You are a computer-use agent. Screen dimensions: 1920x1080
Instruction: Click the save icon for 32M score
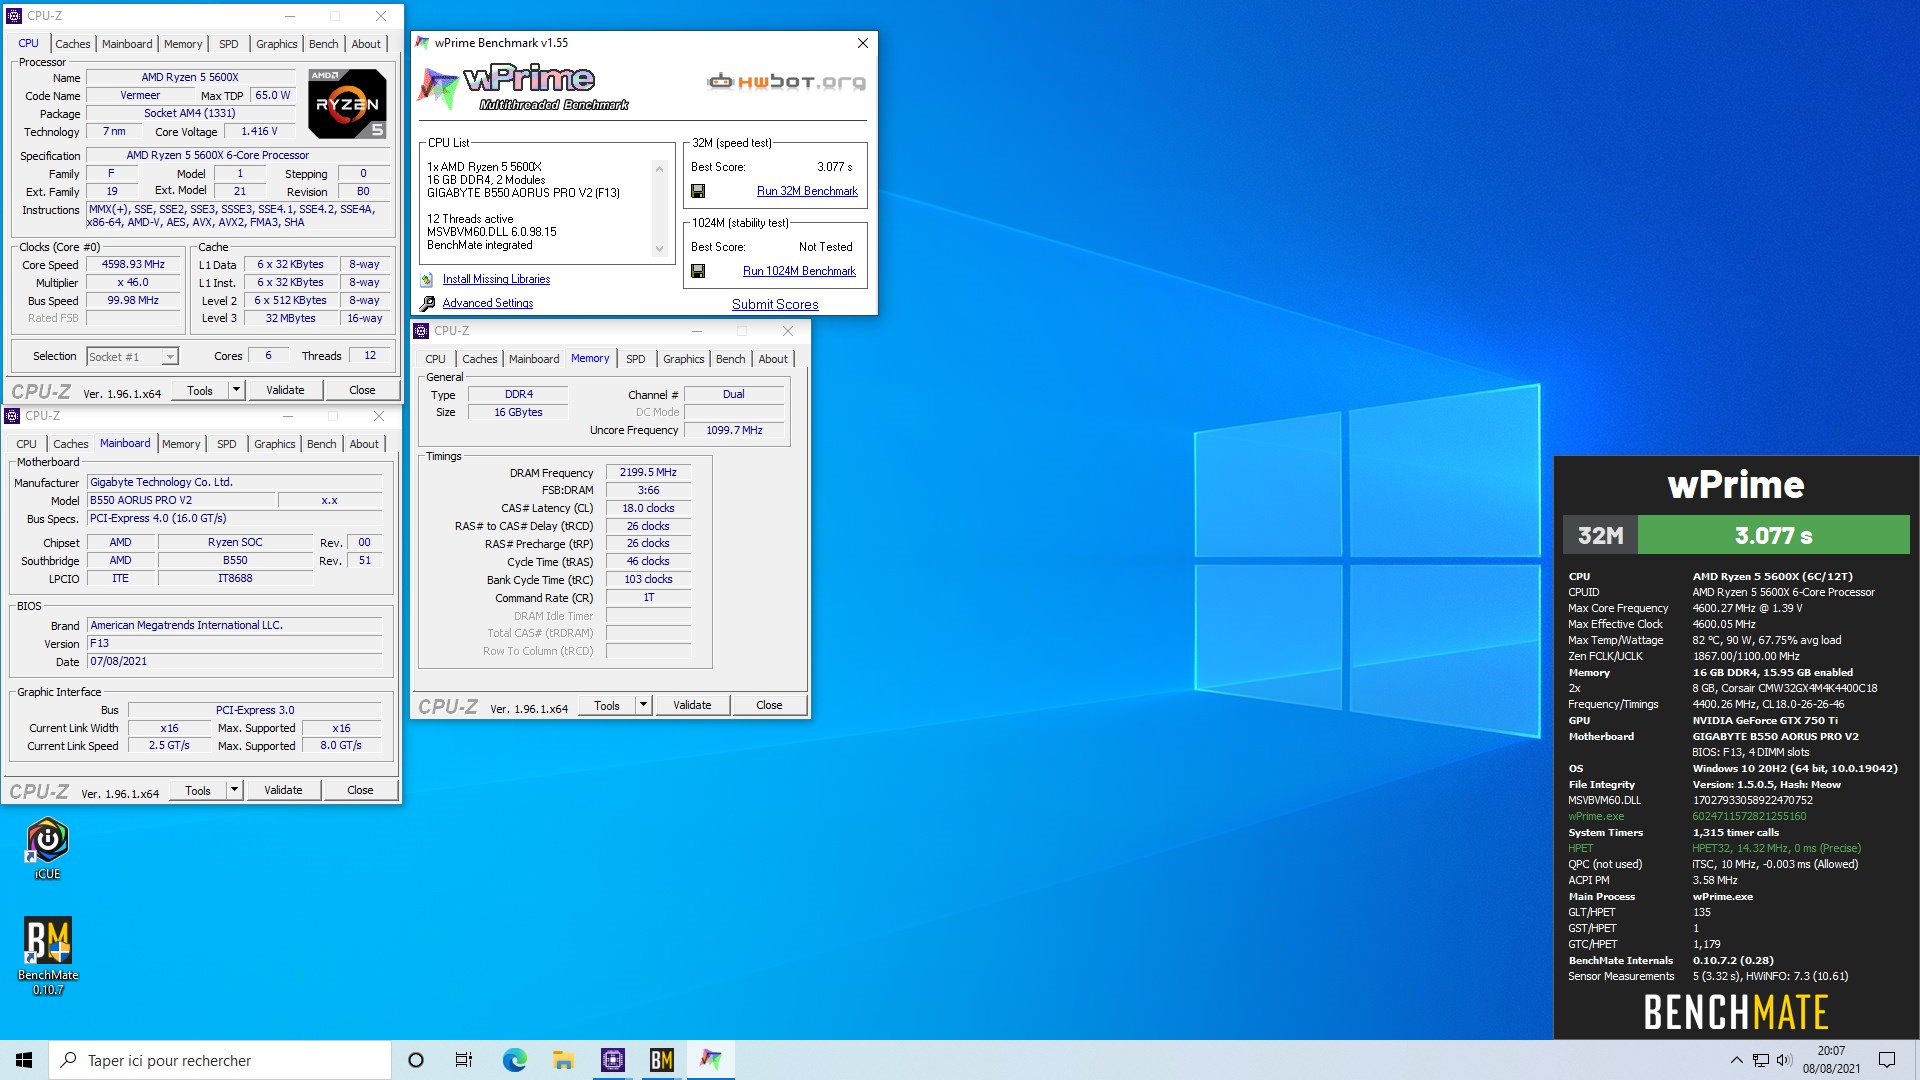698,191
